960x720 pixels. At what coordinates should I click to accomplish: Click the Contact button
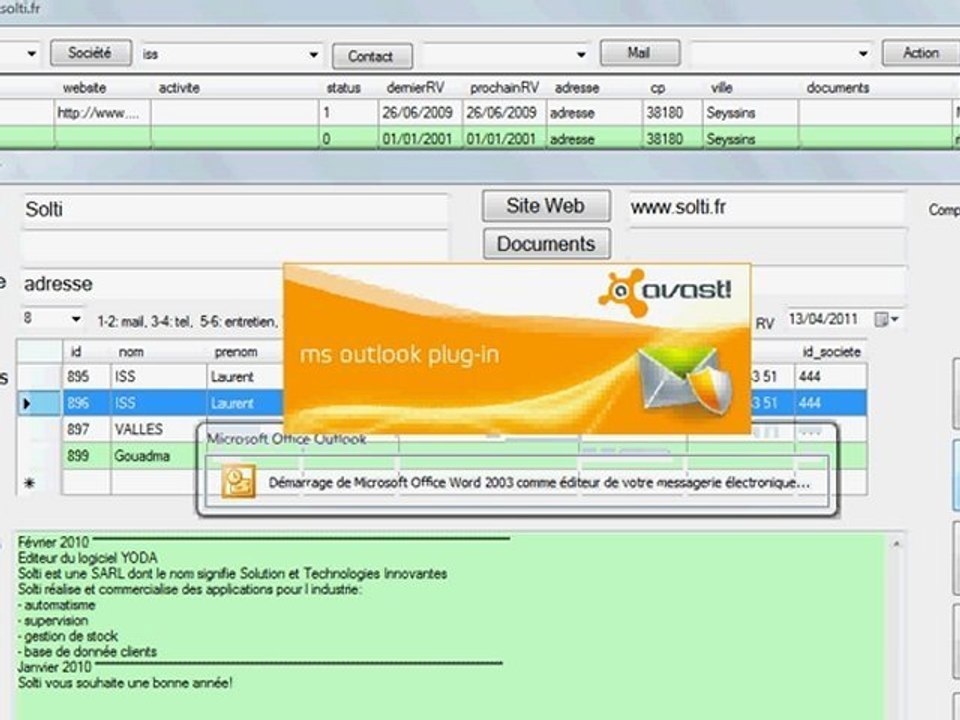pyautogui.click(x=372, y=56)
